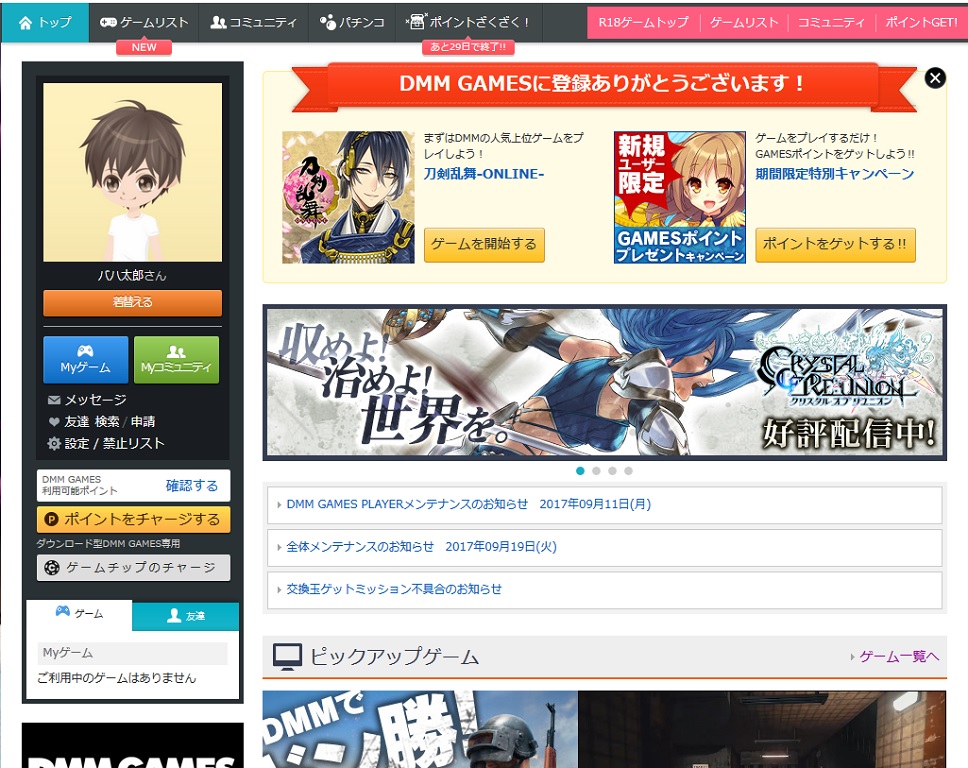Click the dark pickup game thumbnail
The image size is (968, 768).
pyautogui.click(x=762, y=729)
